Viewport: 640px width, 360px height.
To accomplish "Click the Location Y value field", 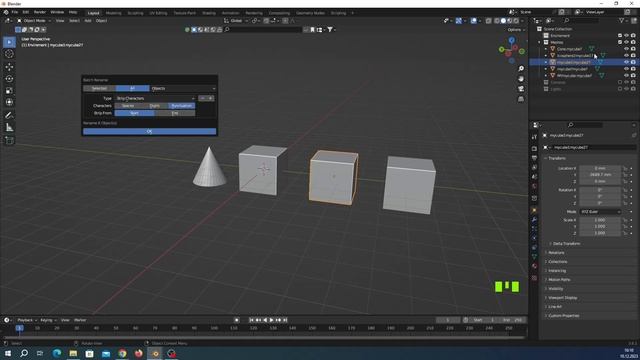I will pos(600,175).
